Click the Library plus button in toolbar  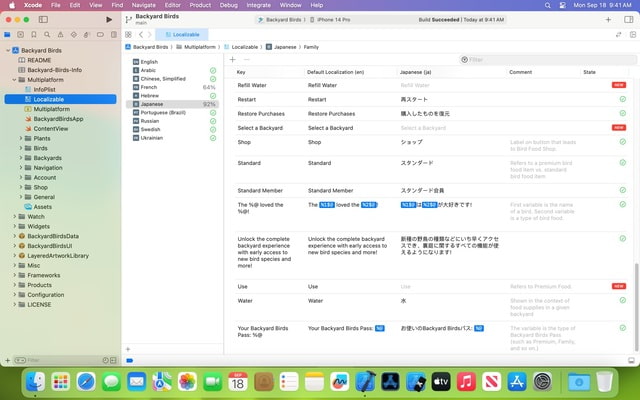click(x=607, y=19)
